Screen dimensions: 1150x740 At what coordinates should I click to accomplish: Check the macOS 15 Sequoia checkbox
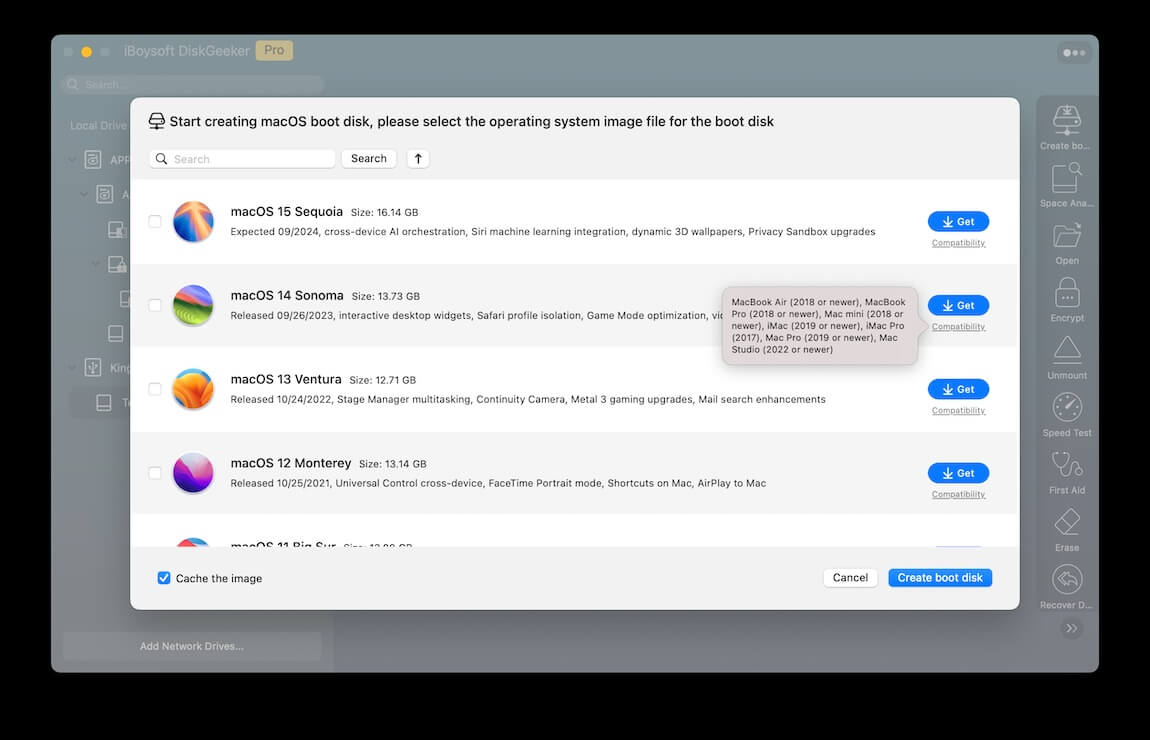155,222
